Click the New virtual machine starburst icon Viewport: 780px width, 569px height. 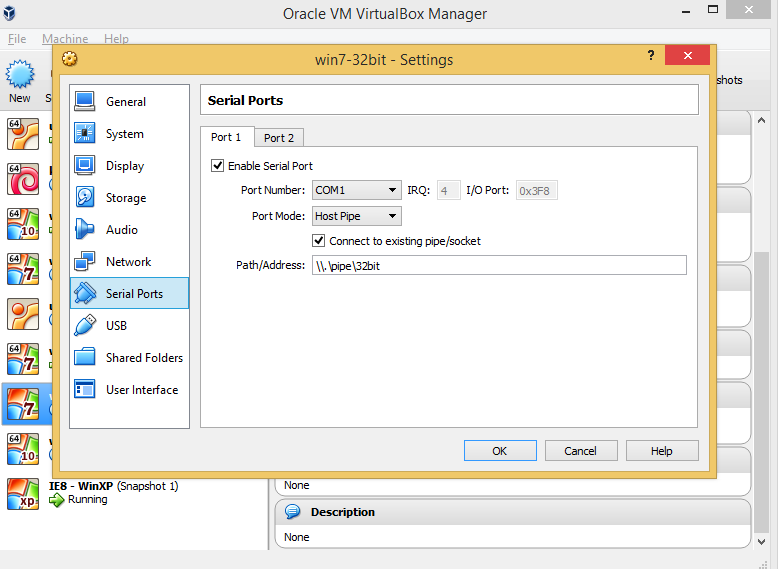click(20, 74)
